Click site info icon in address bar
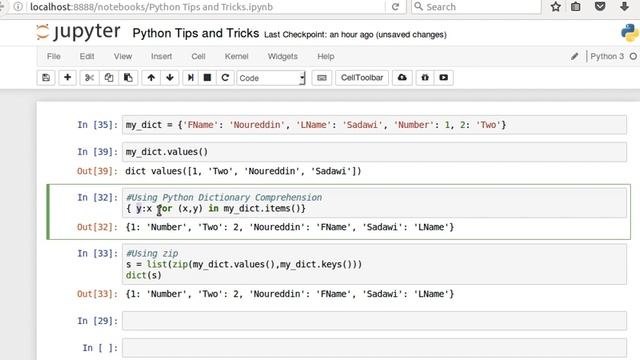Image resolution: width=640 pixels, height=360 pixels. point(18,7)
